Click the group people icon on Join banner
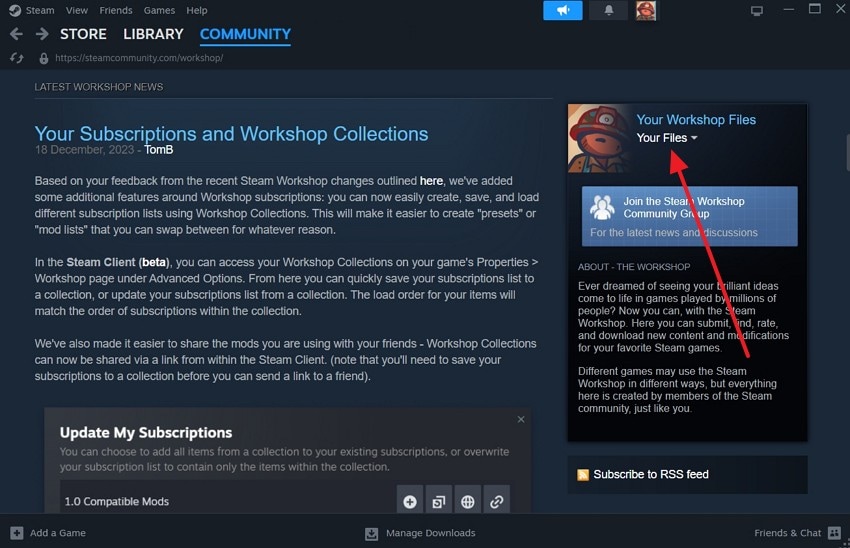The width and height of the screenshot is (850, 548). pos(602,208)
